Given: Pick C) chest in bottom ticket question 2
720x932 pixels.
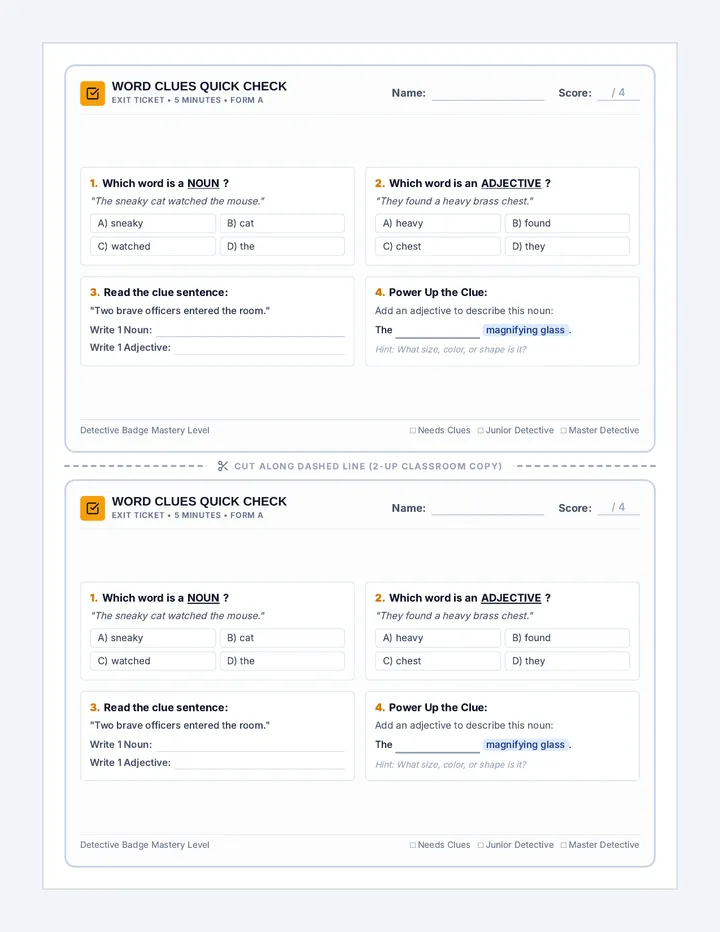Looking at the screenshot, I should click(438, 661).
